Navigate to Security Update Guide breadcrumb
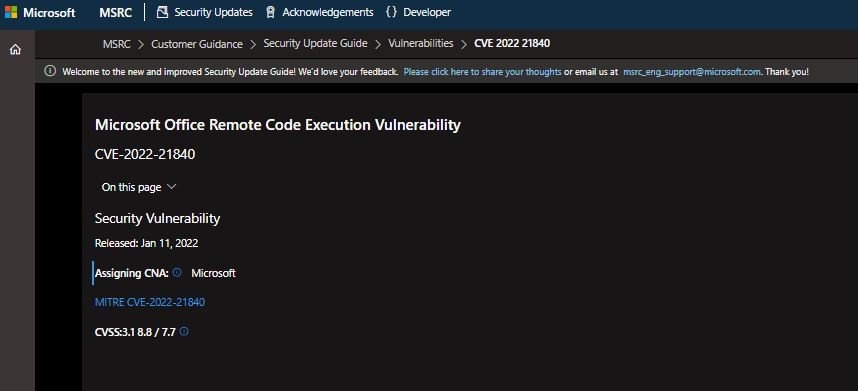The image size is (858, 391). click(316, 43)
